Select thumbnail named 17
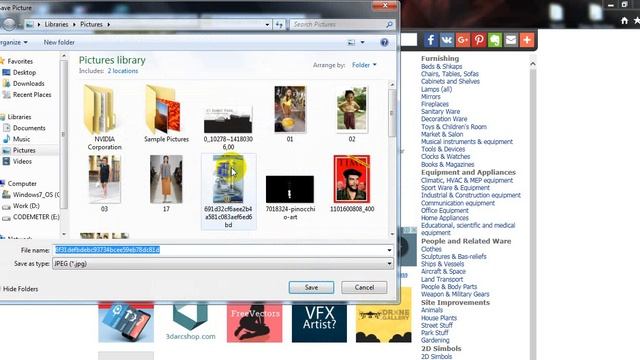 click(166, 184)
